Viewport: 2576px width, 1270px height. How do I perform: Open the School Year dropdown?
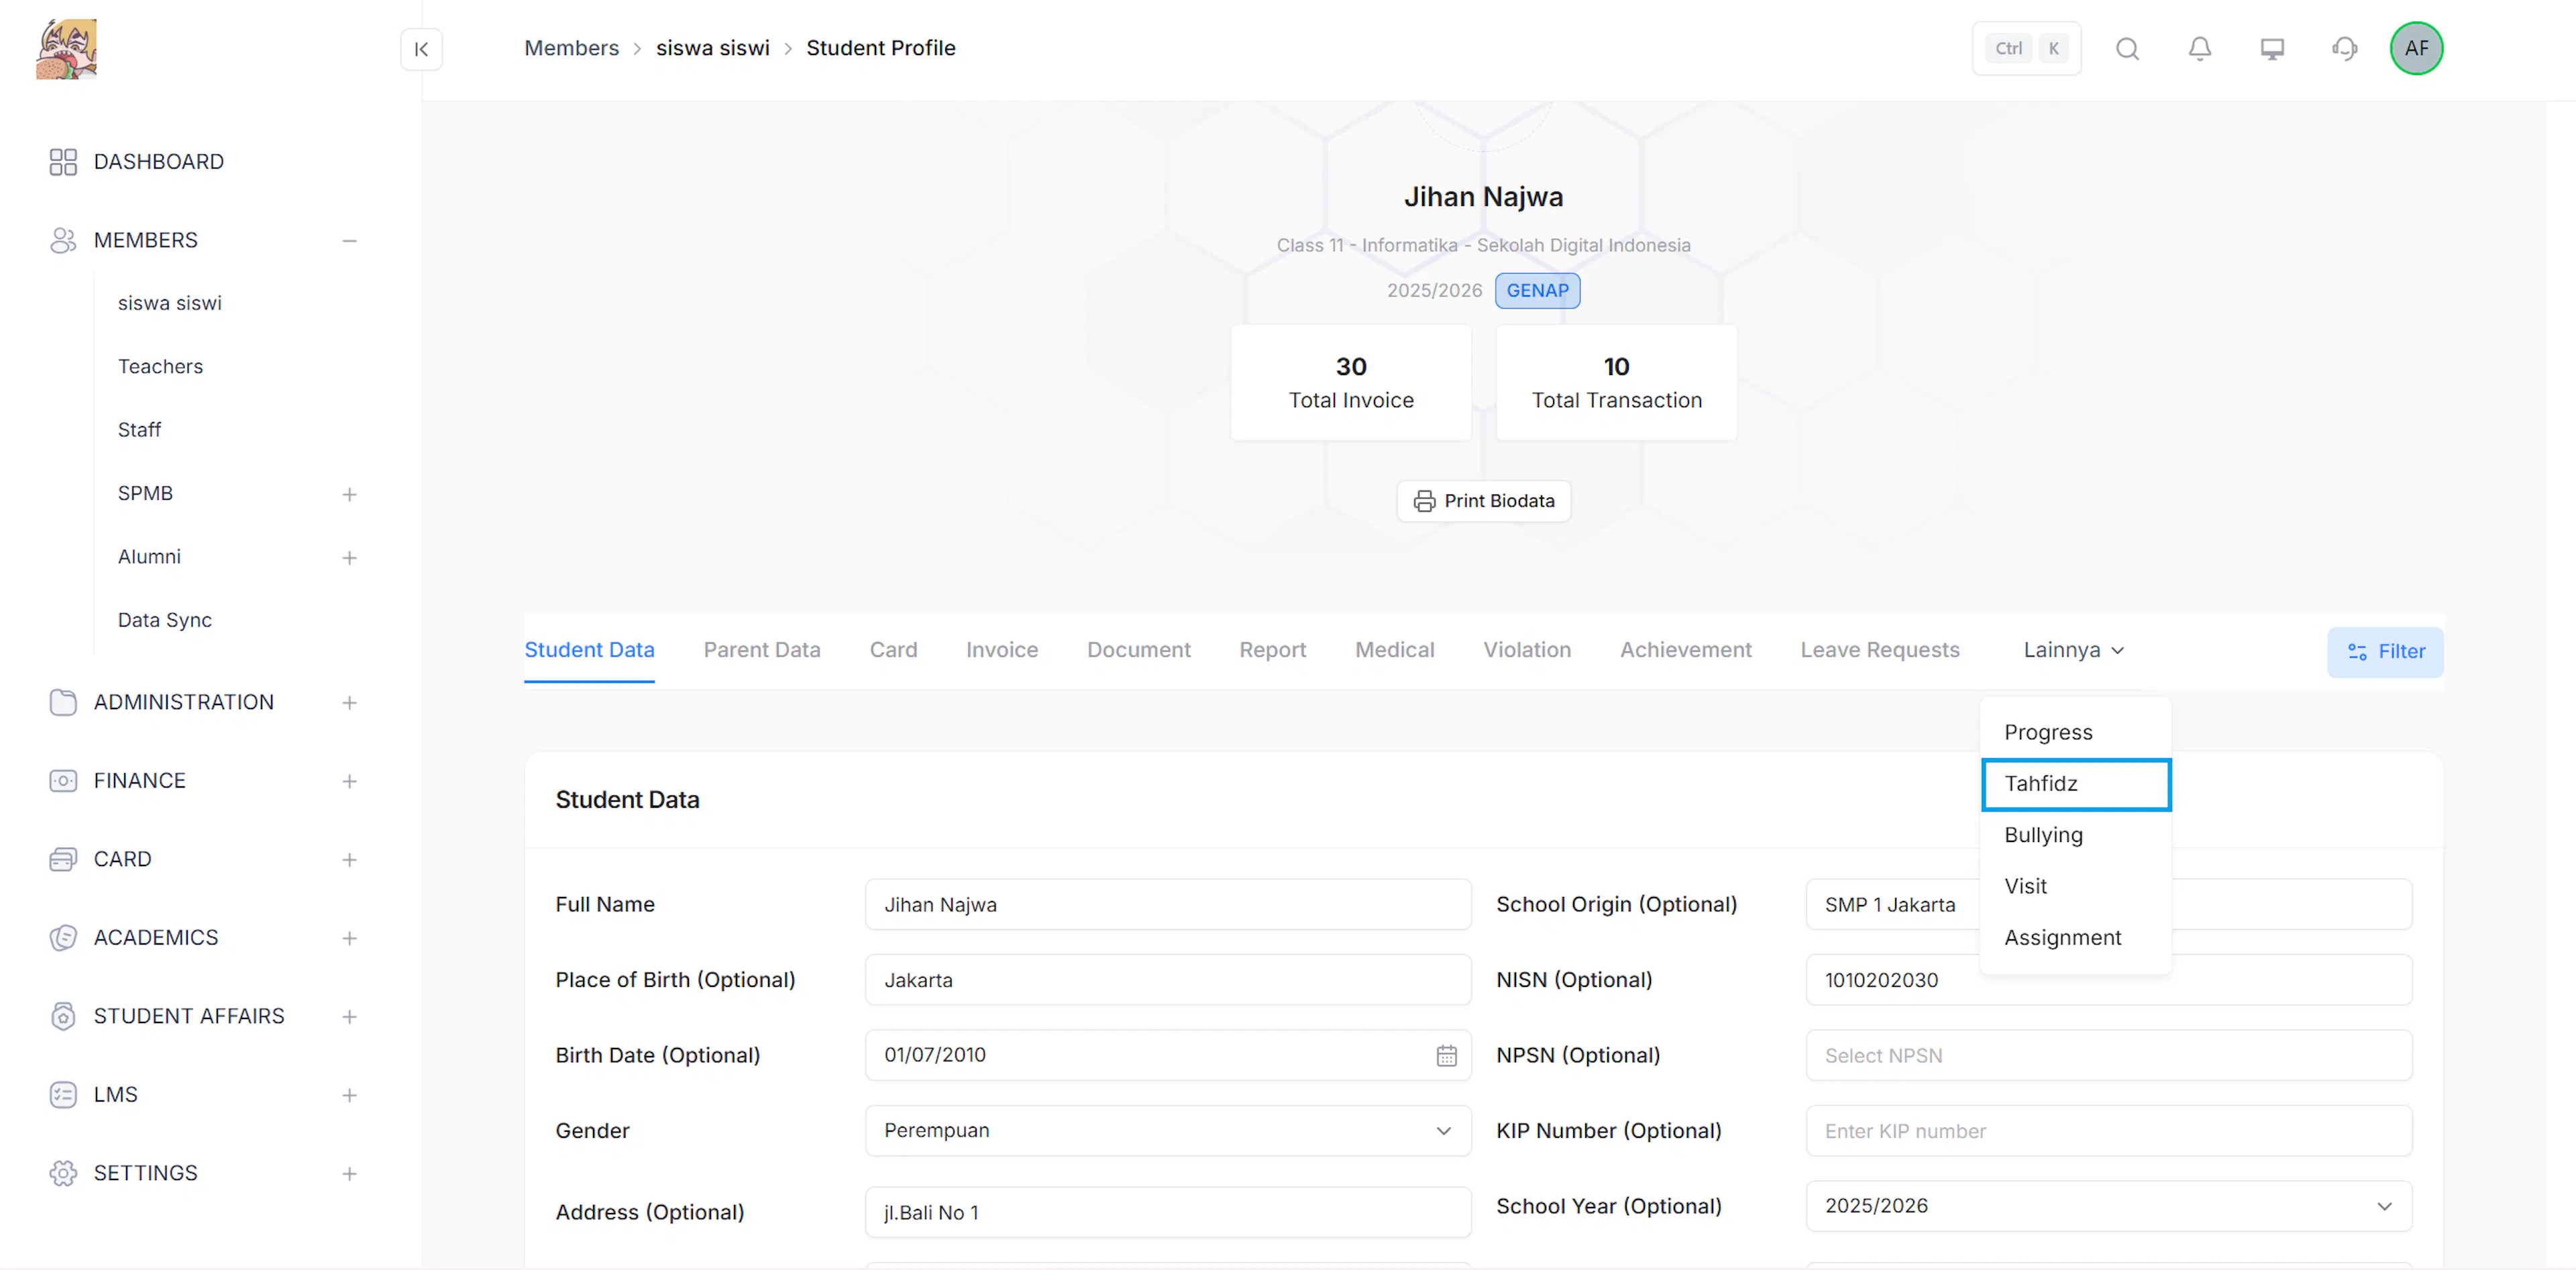[x=2108, y=1205]
